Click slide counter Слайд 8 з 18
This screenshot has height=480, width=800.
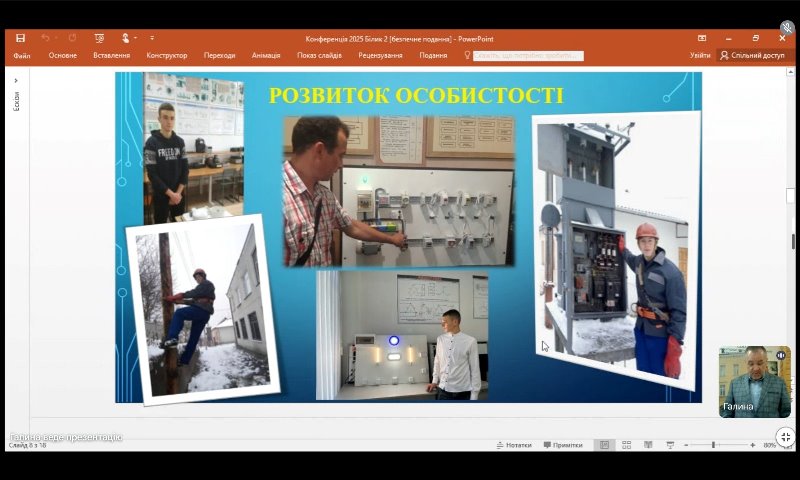click(27, 445)
